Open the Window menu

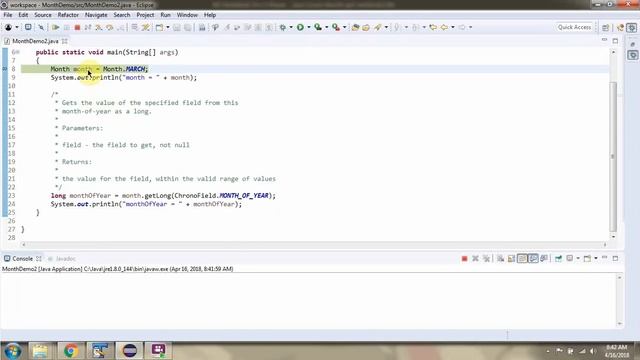click(187, 15)
